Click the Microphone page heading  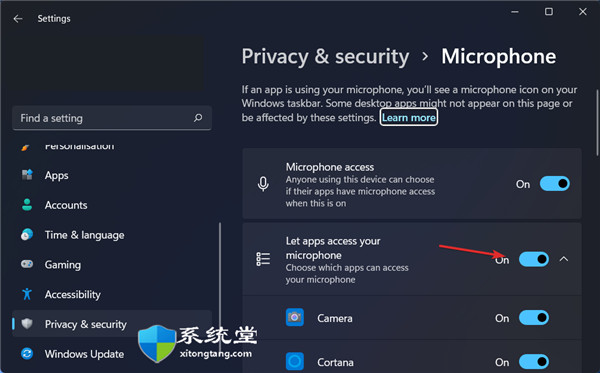499,57
